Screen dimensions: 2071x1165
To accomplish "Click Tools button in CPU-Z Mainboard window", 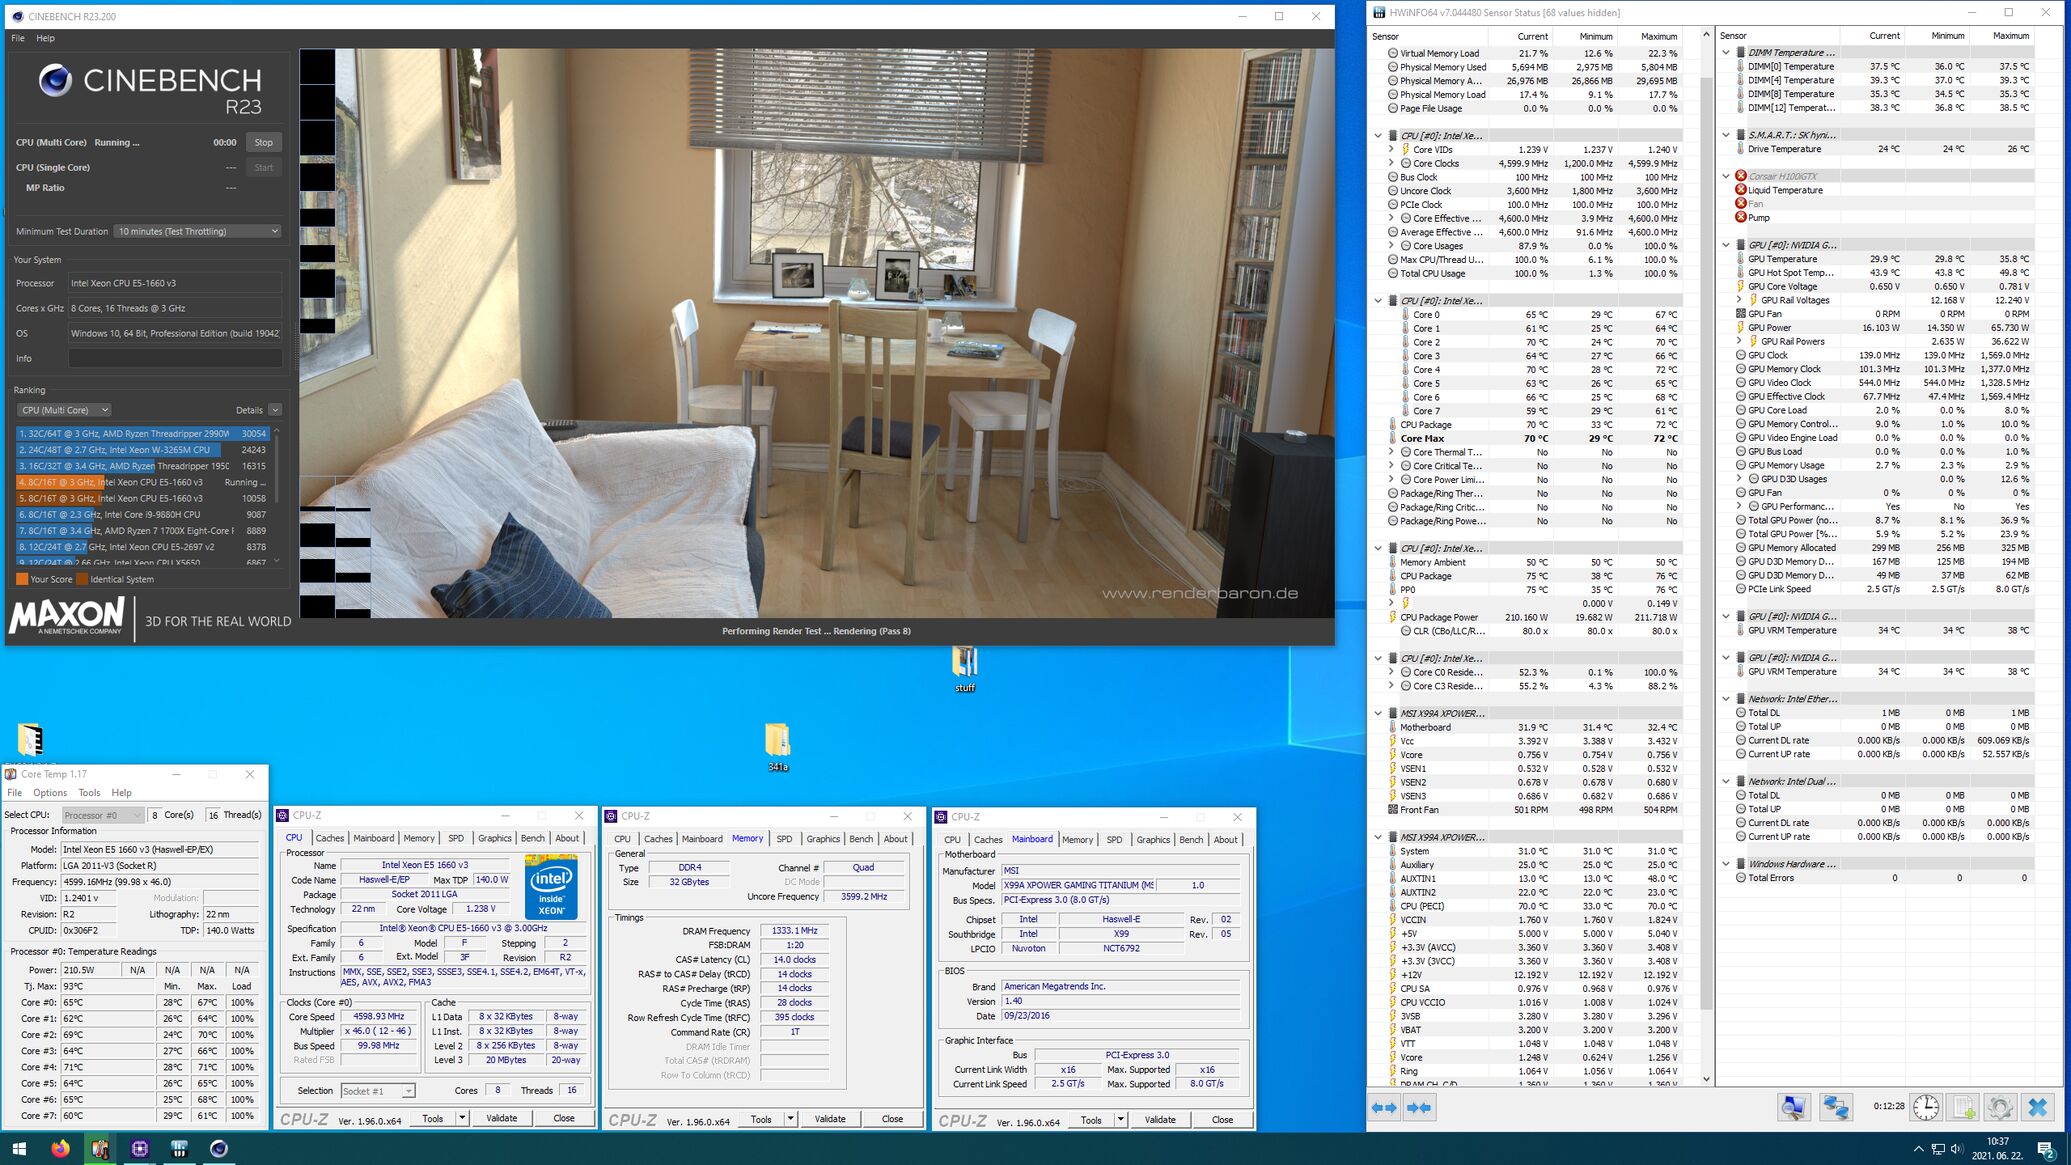I will click(x=1091, y=1120).
